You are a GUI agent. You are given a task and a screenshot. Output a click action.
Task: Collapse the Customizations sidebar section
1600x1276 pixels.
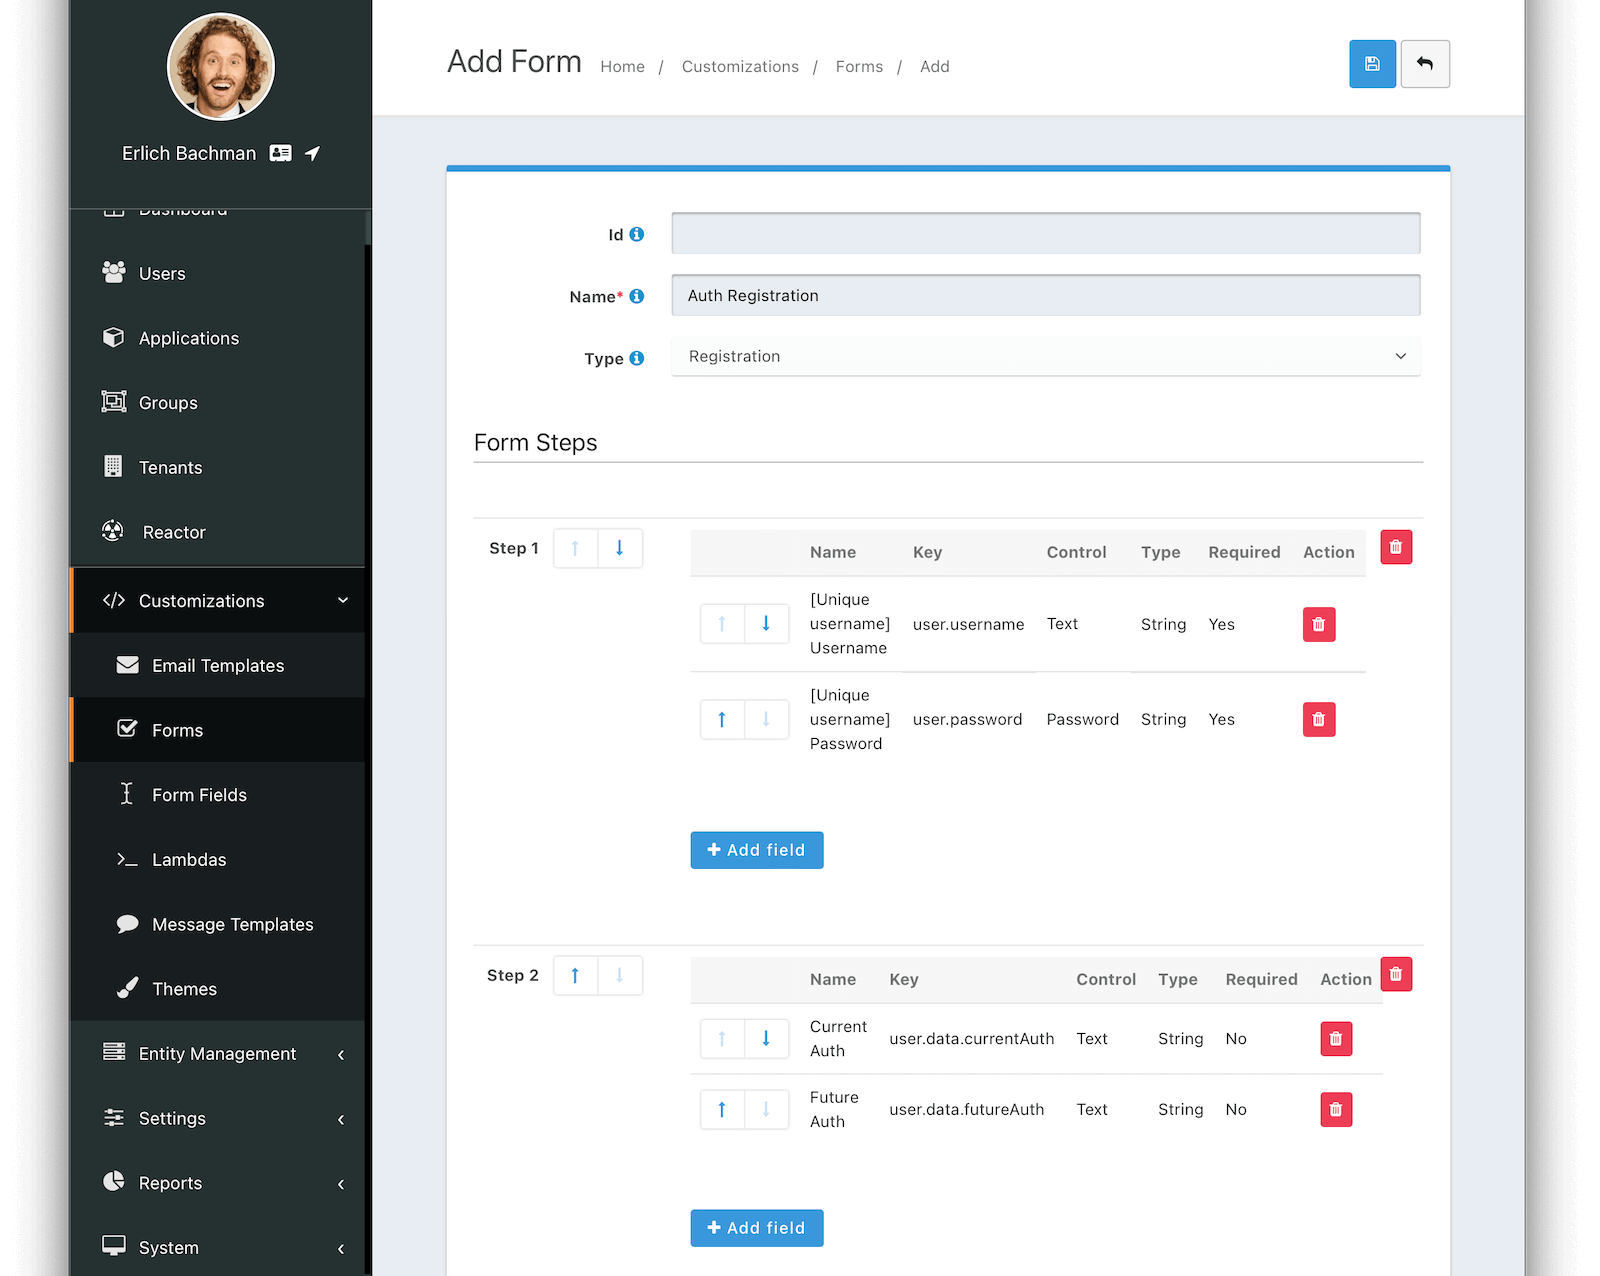coord(343,600)
